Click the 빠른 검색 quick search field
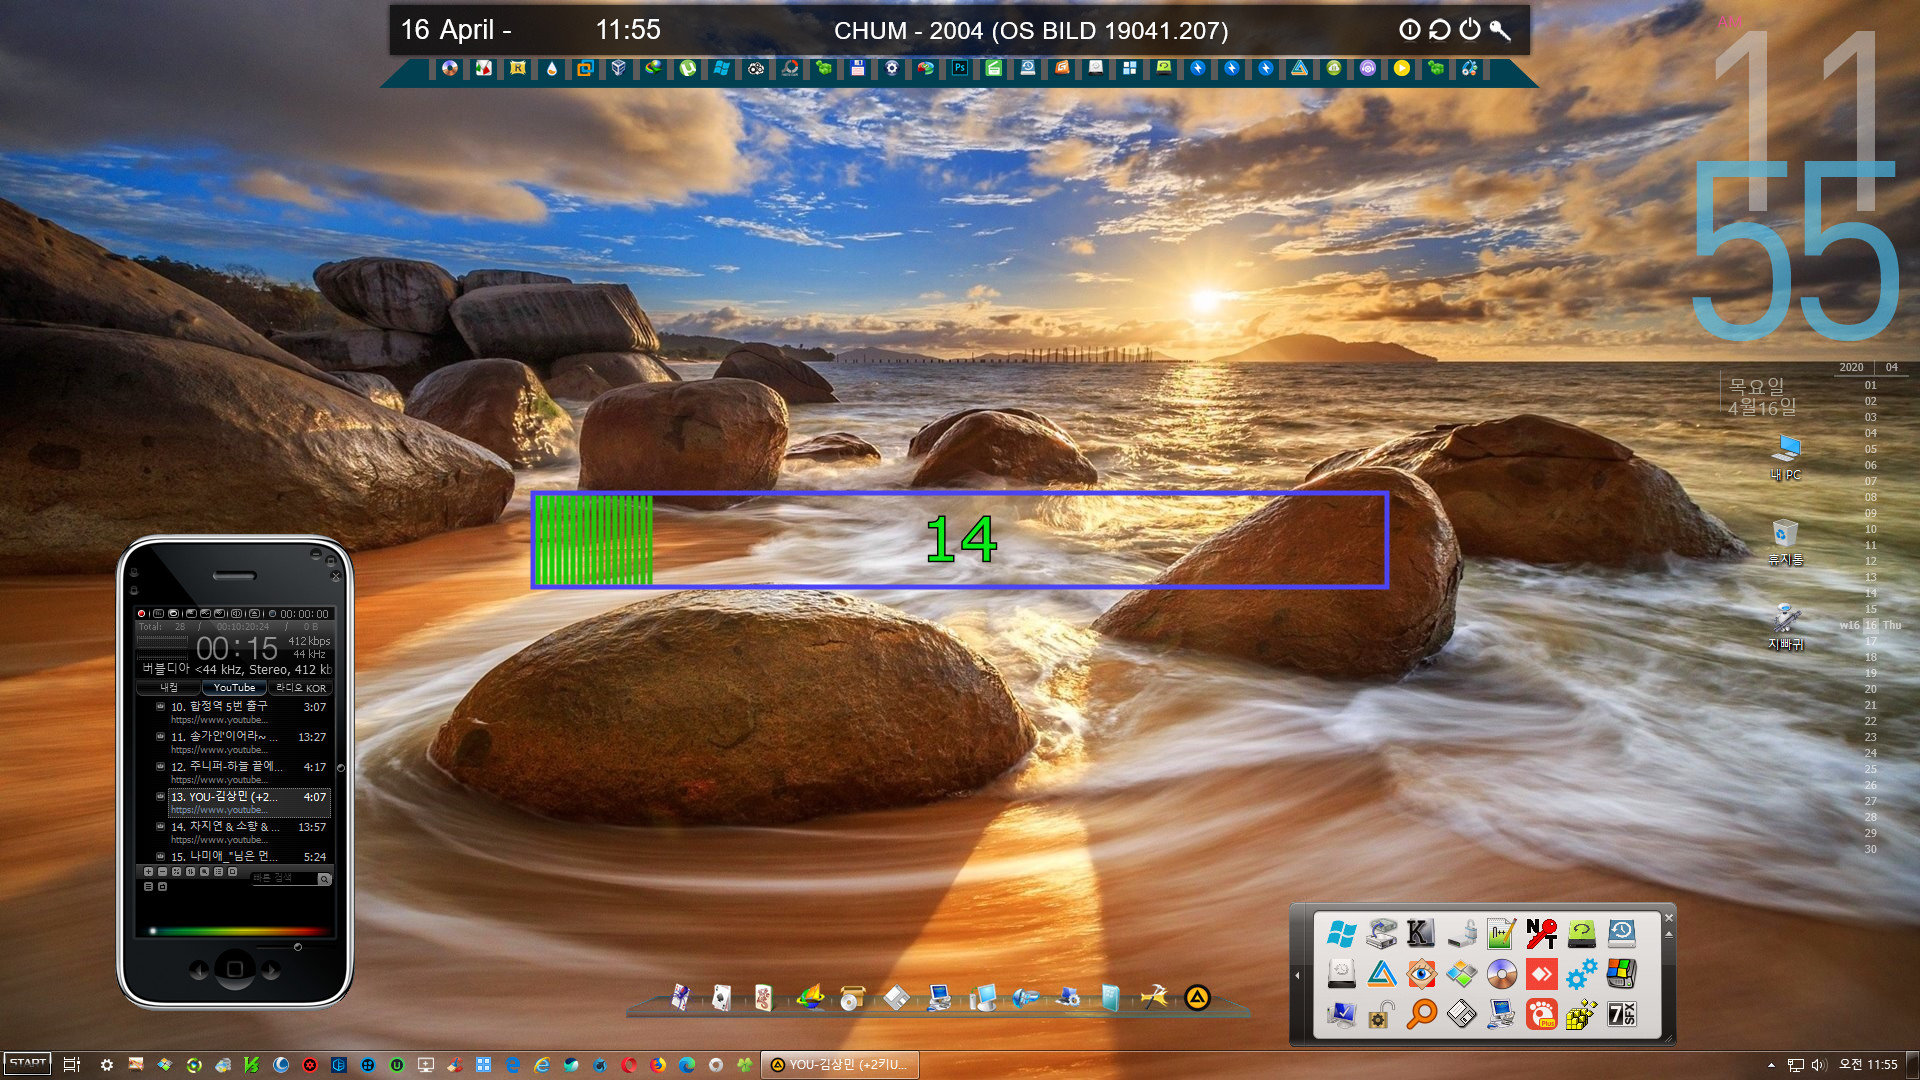This screenshot has height=1080, width=1920. pyautogui.click(x=283, y=878)
